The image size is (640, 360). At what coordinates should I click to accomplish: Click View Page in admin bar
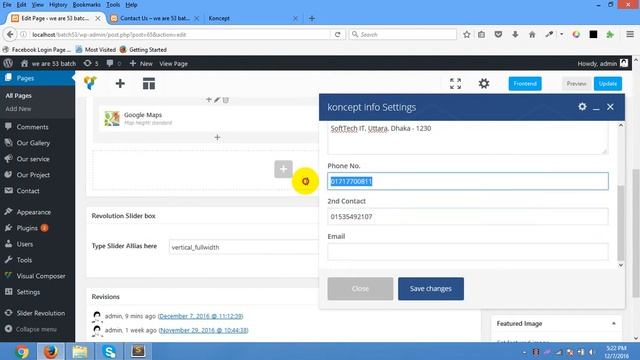(x=173, y=63)
